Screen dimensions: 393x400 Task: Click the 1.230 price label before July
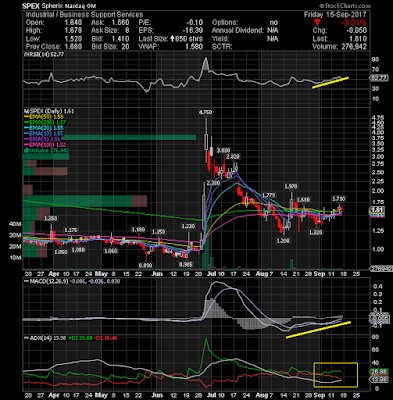click(188, 226)
